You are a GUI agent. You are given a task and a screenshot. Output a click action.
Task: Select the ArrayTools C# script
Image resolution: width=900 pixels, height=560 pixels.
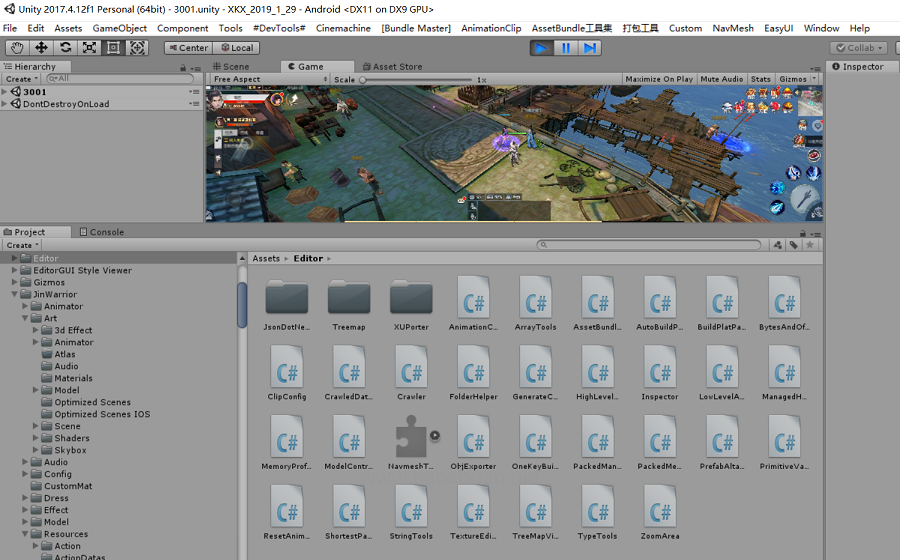point(536,297)
